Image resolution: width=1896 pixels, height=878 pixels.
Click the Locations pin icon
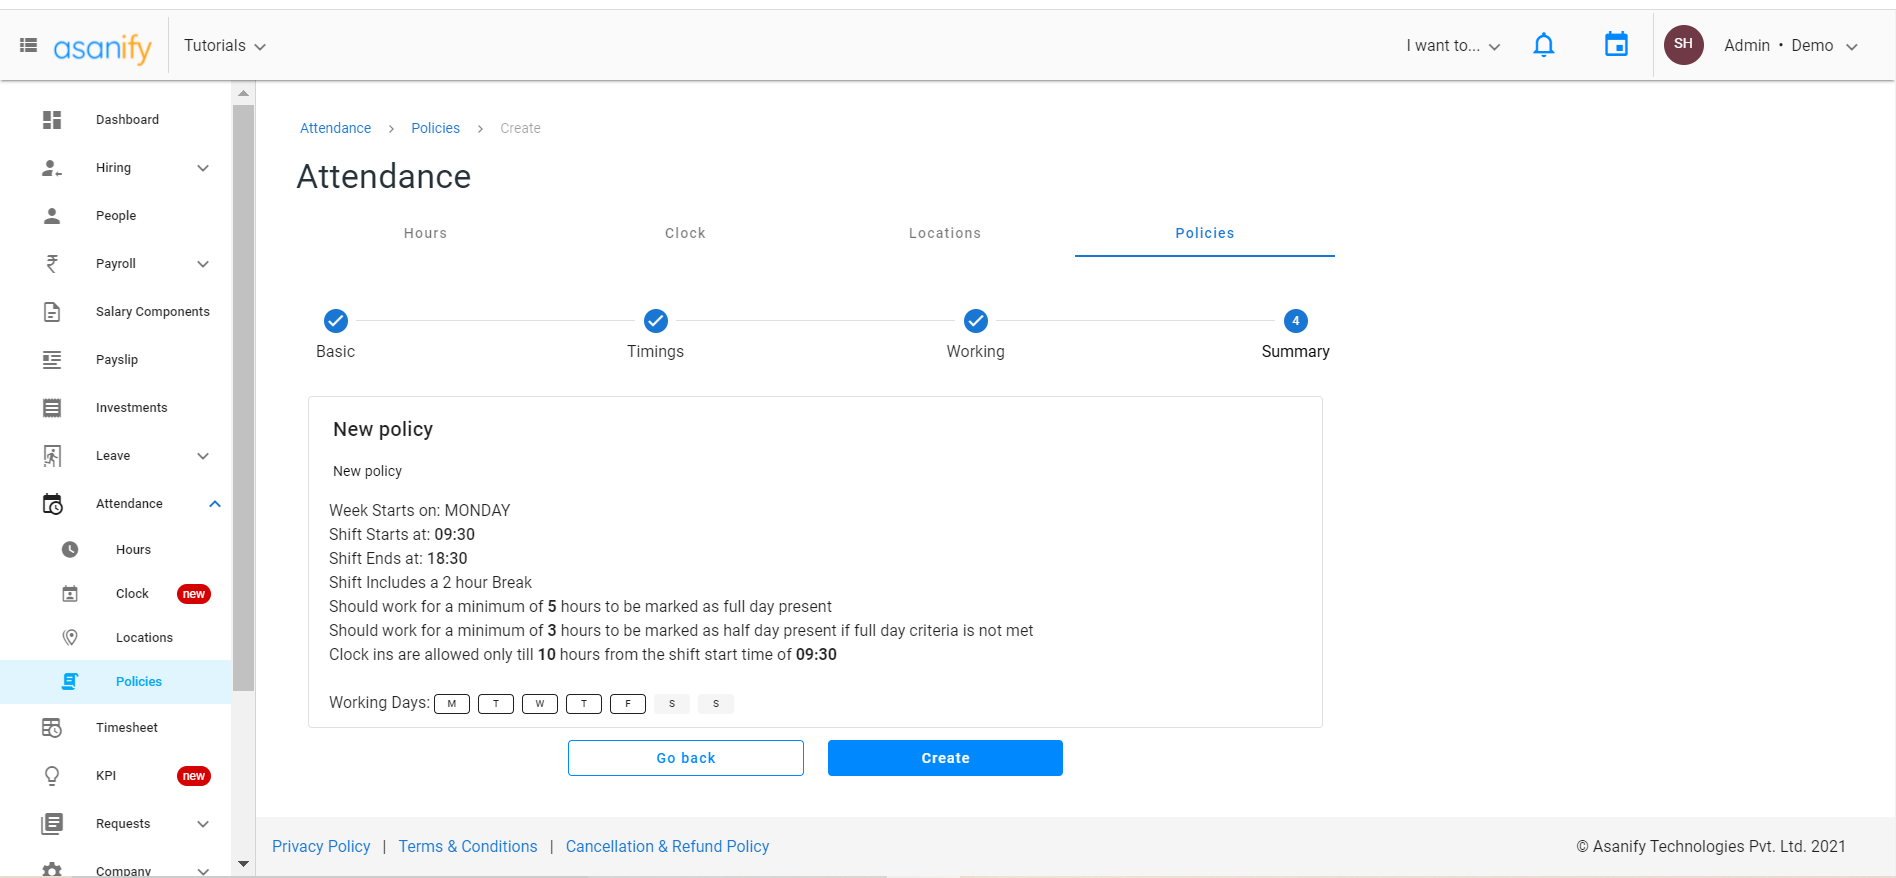[x=70, y=638]
